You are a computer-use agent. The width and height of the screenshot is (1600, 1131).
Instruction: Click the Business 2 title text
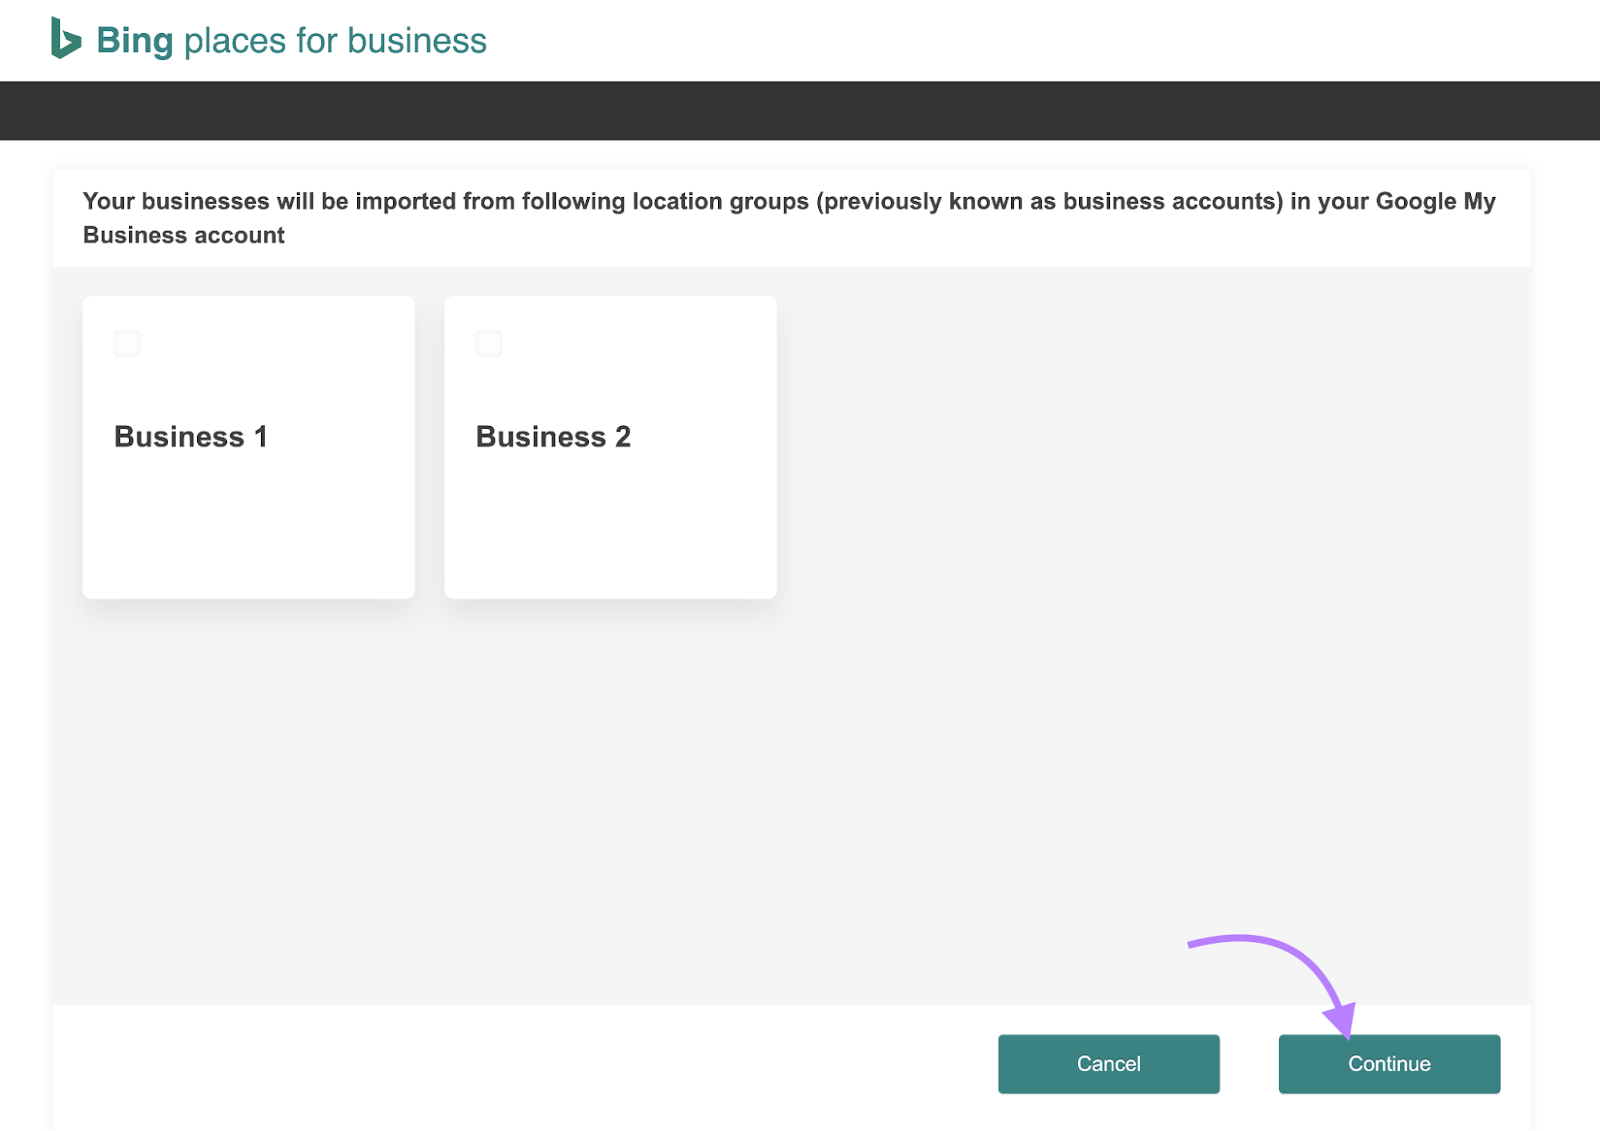tap(553, 436)
